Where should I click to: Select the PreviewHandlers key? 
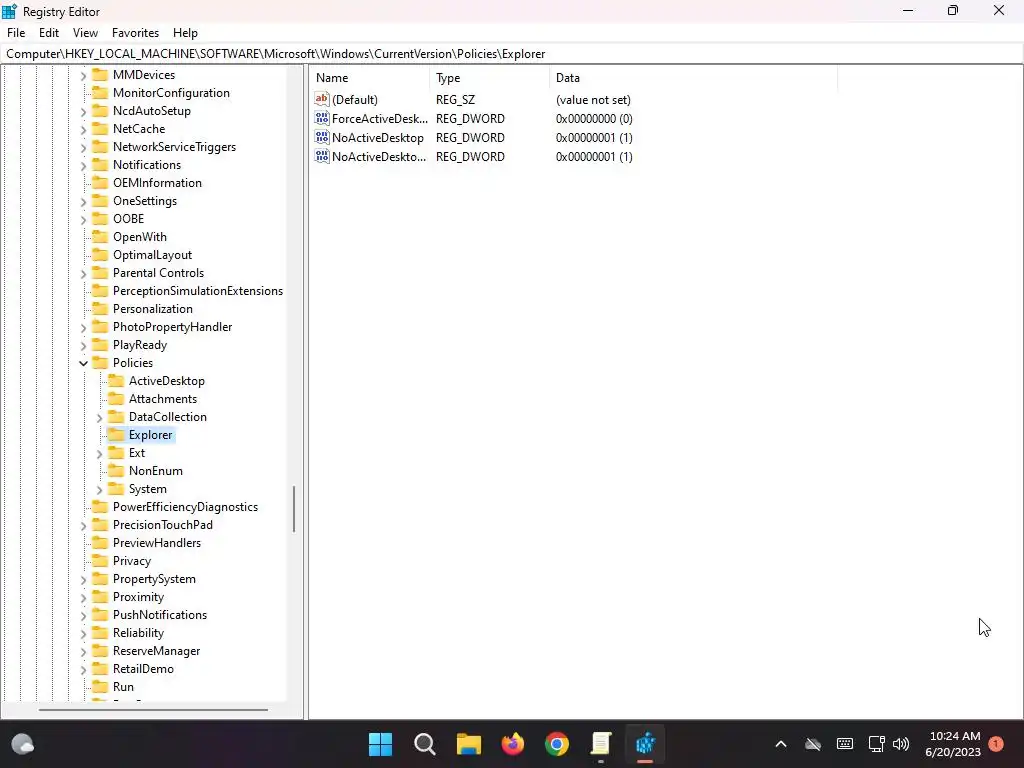(157, 543)
